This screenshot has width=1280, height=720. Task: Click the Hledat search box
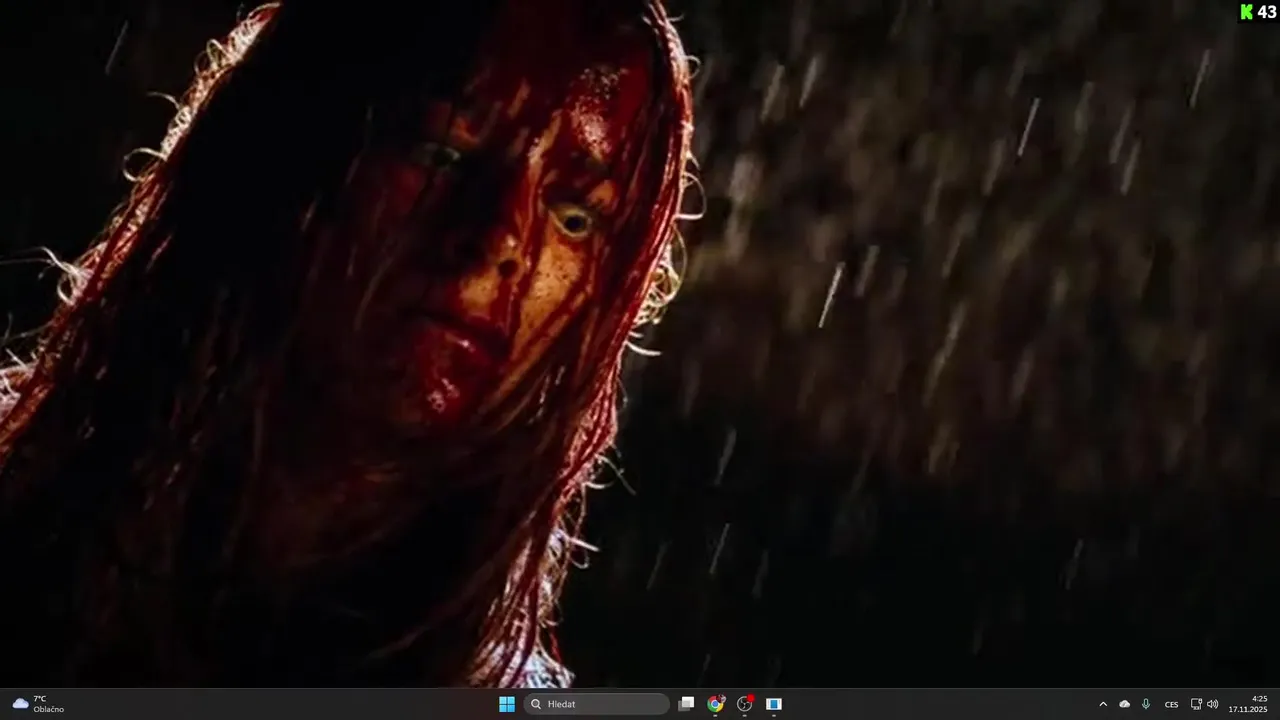[x=596, y=704]
